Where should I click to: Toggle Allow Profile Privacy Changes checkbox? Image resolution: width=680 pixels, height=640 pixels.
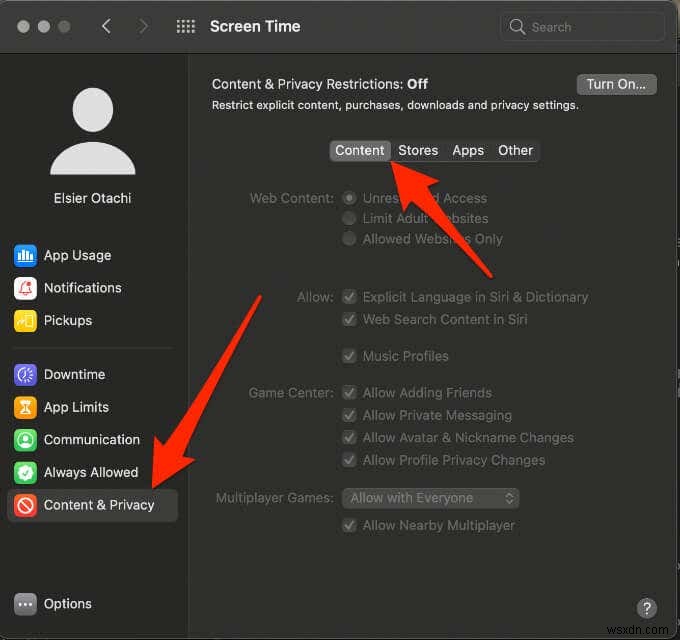pos(349,460)
